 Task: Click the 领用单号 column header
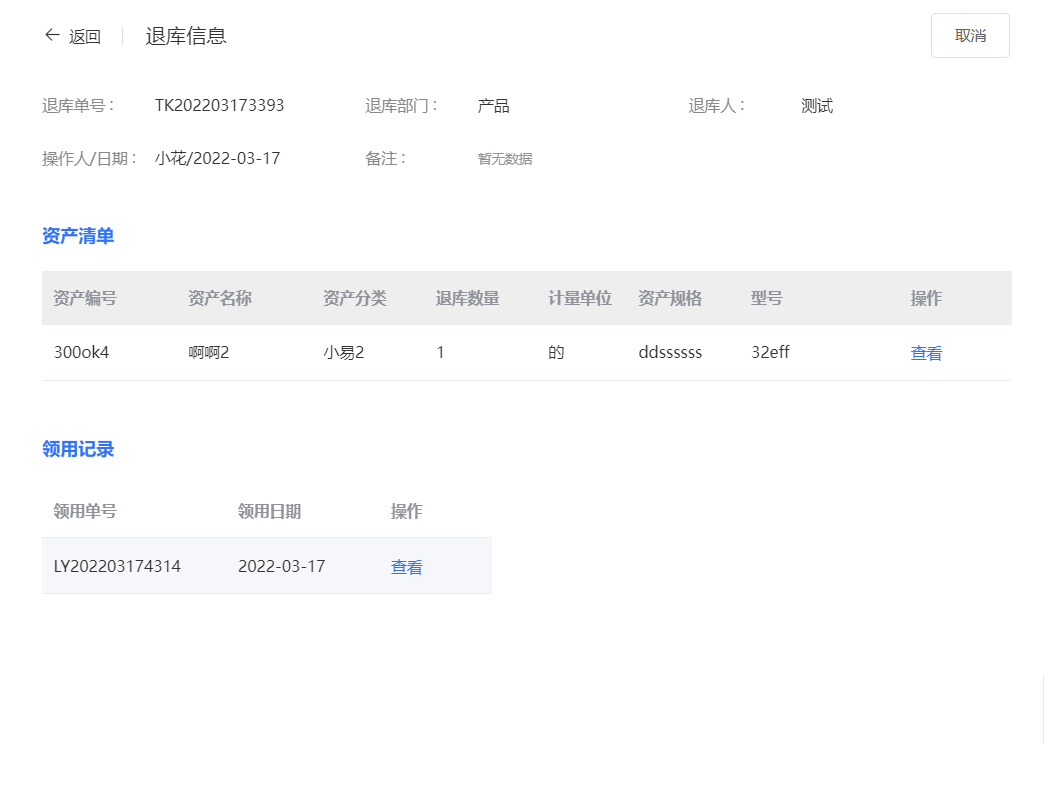pyautogui.click(x=85, y=511)
